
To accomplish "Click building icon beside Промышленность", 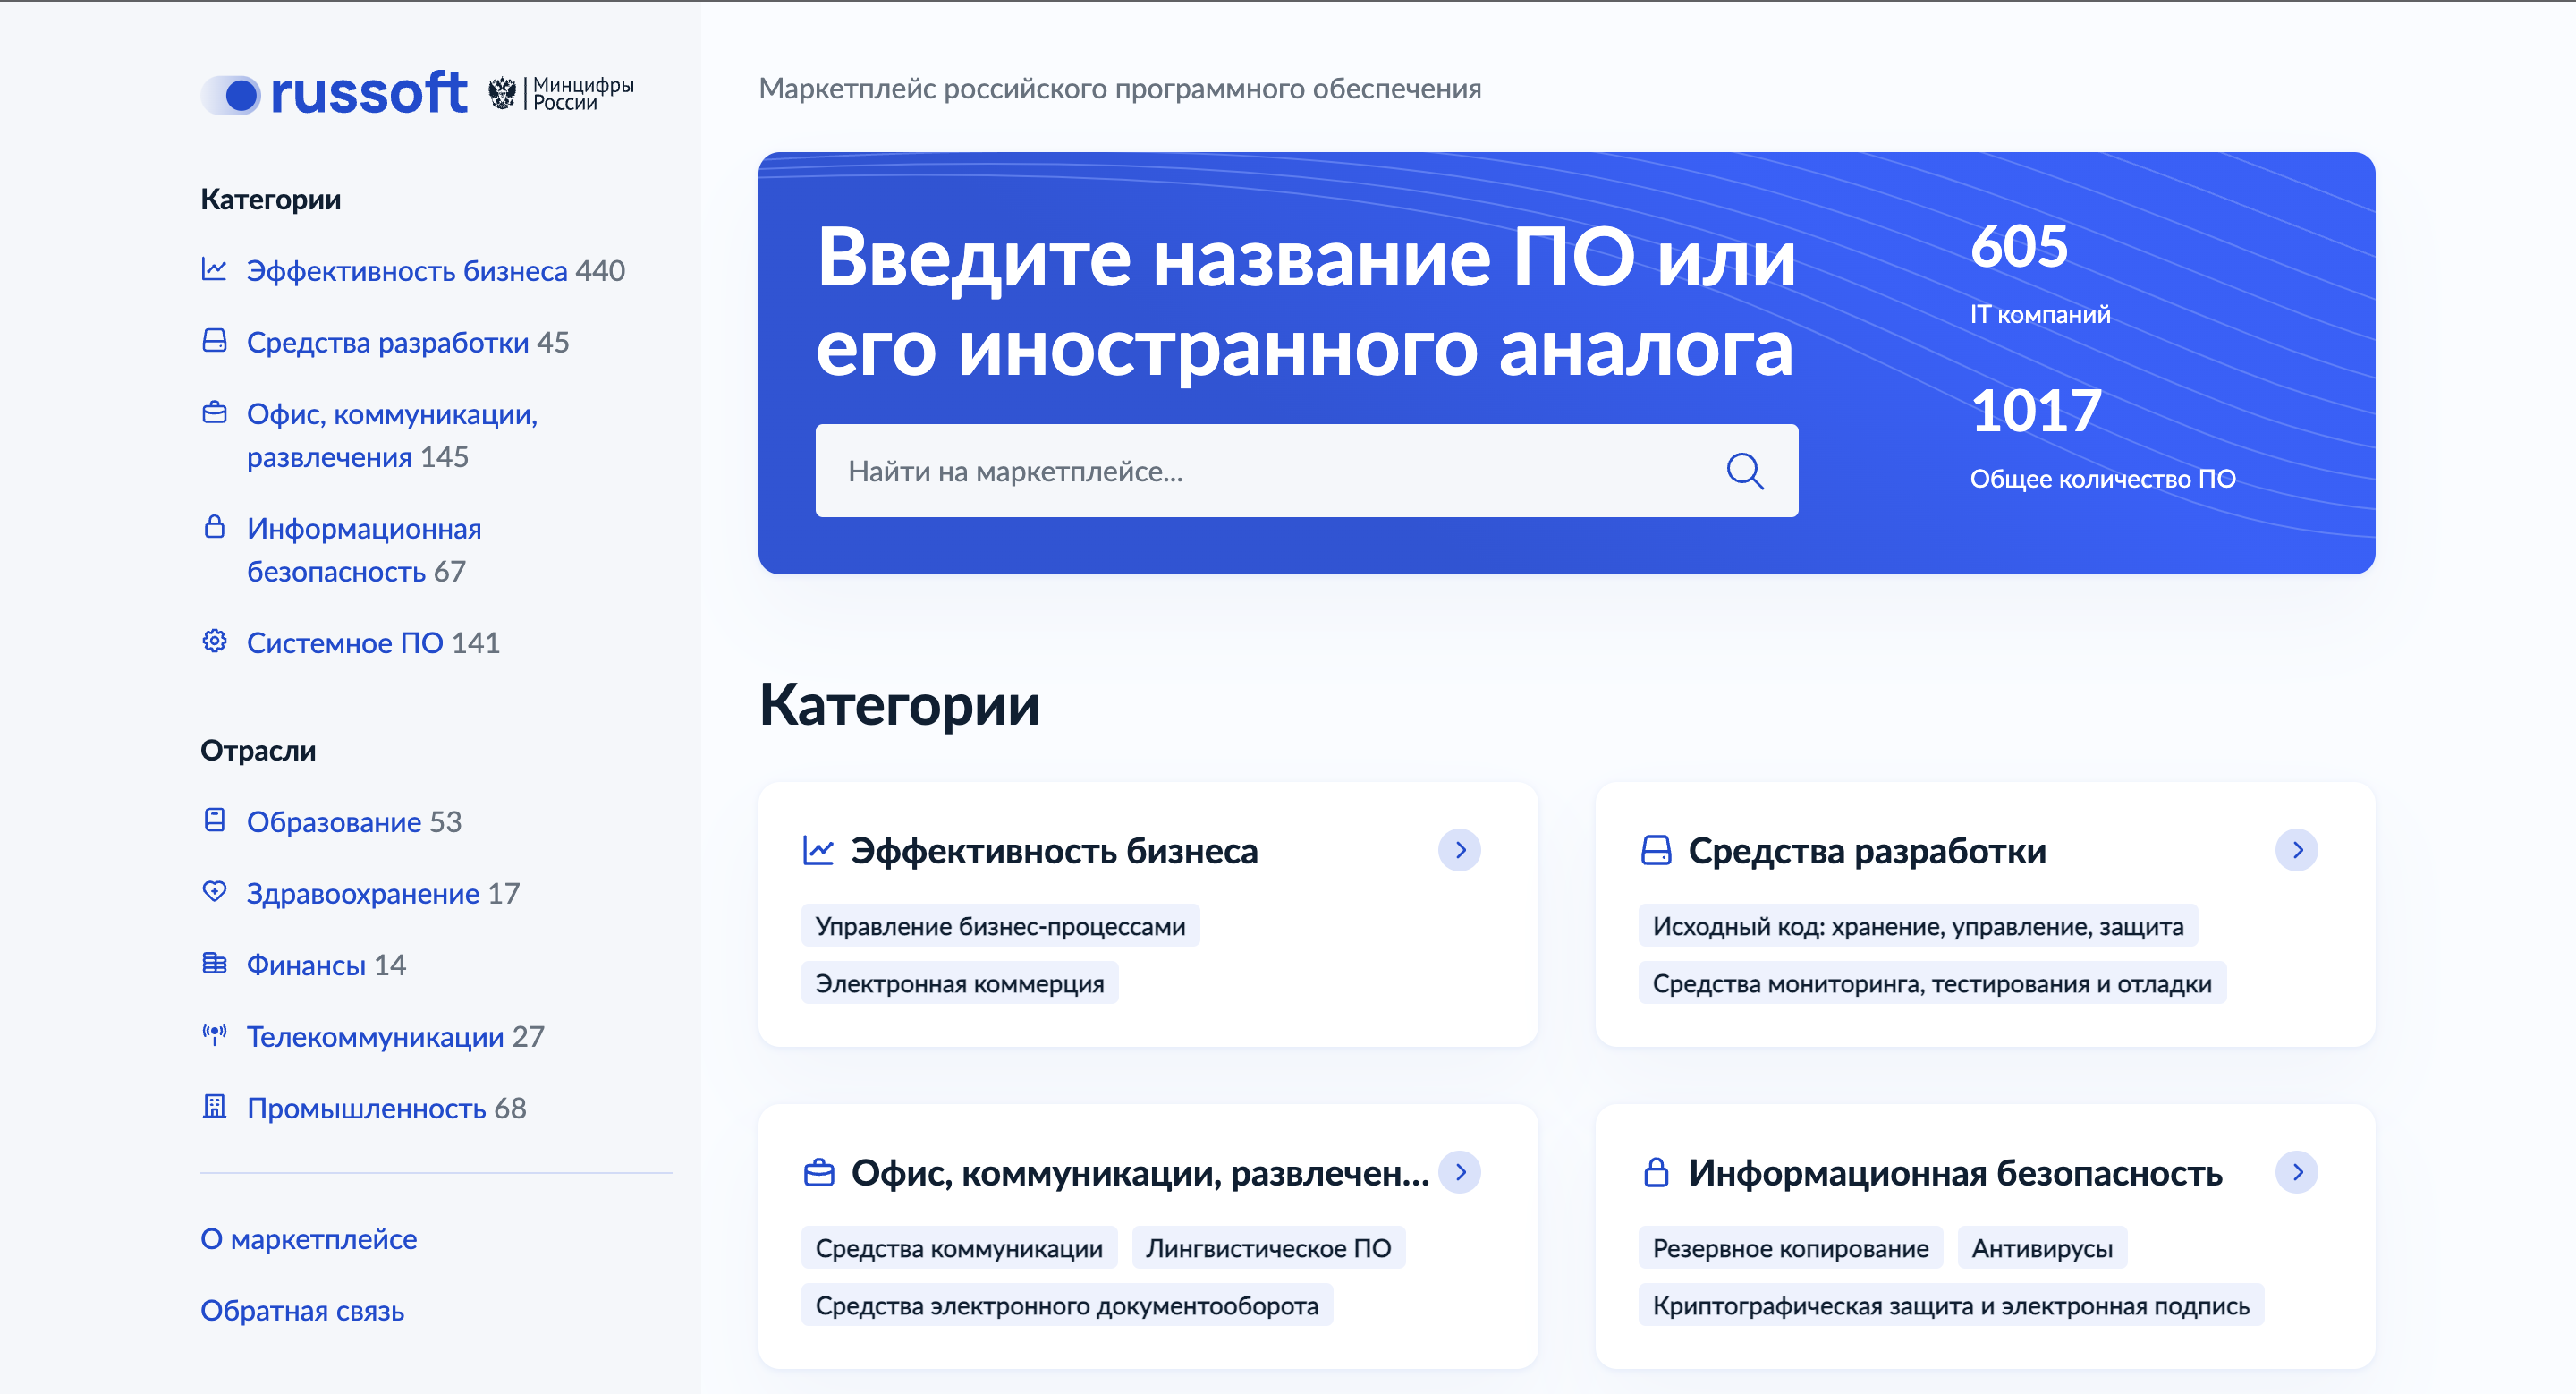I will pyautogui.click(x=214, y=1106).
